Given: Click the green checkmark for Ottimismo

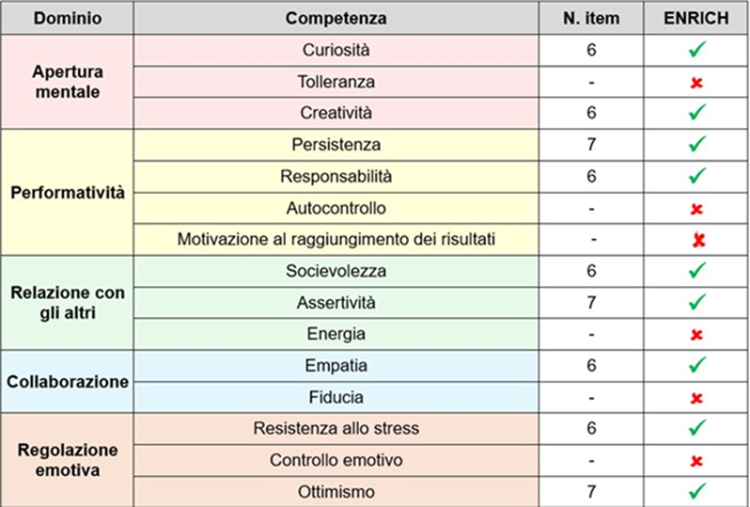Looking at the screenshot, I should [x=697, y=491].
